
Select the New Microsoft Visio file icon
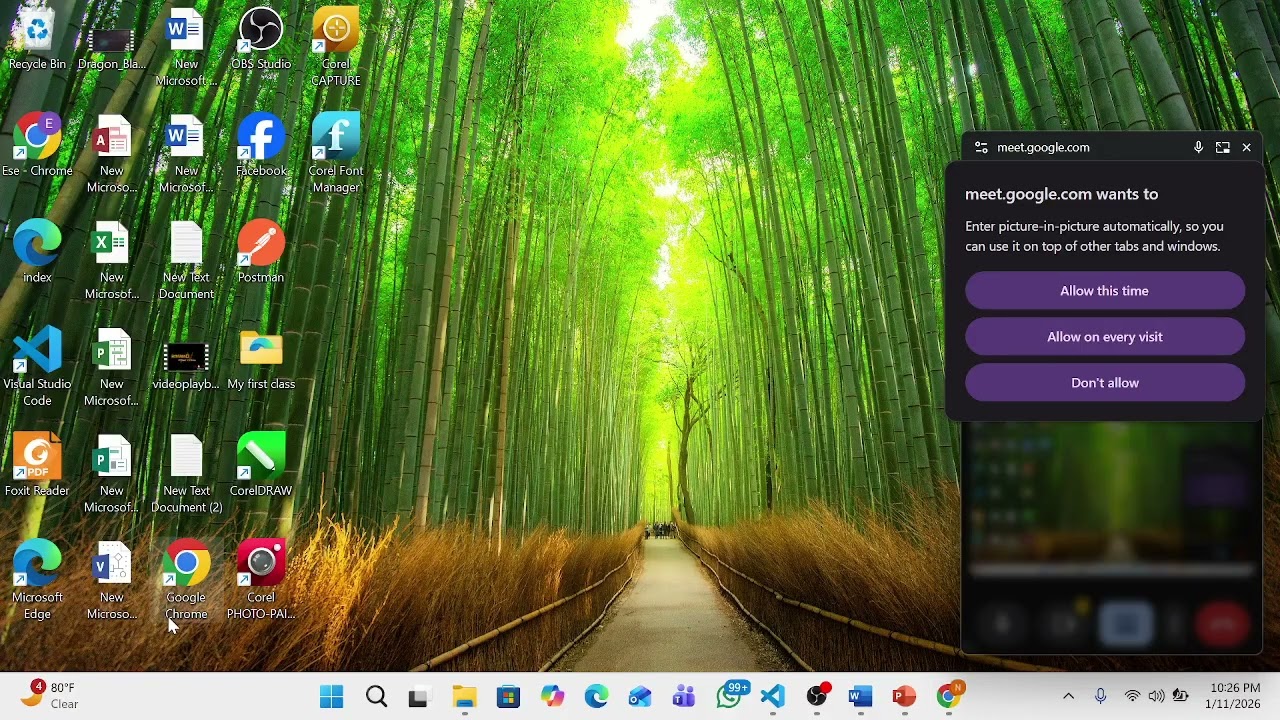(x=112, y=581)
